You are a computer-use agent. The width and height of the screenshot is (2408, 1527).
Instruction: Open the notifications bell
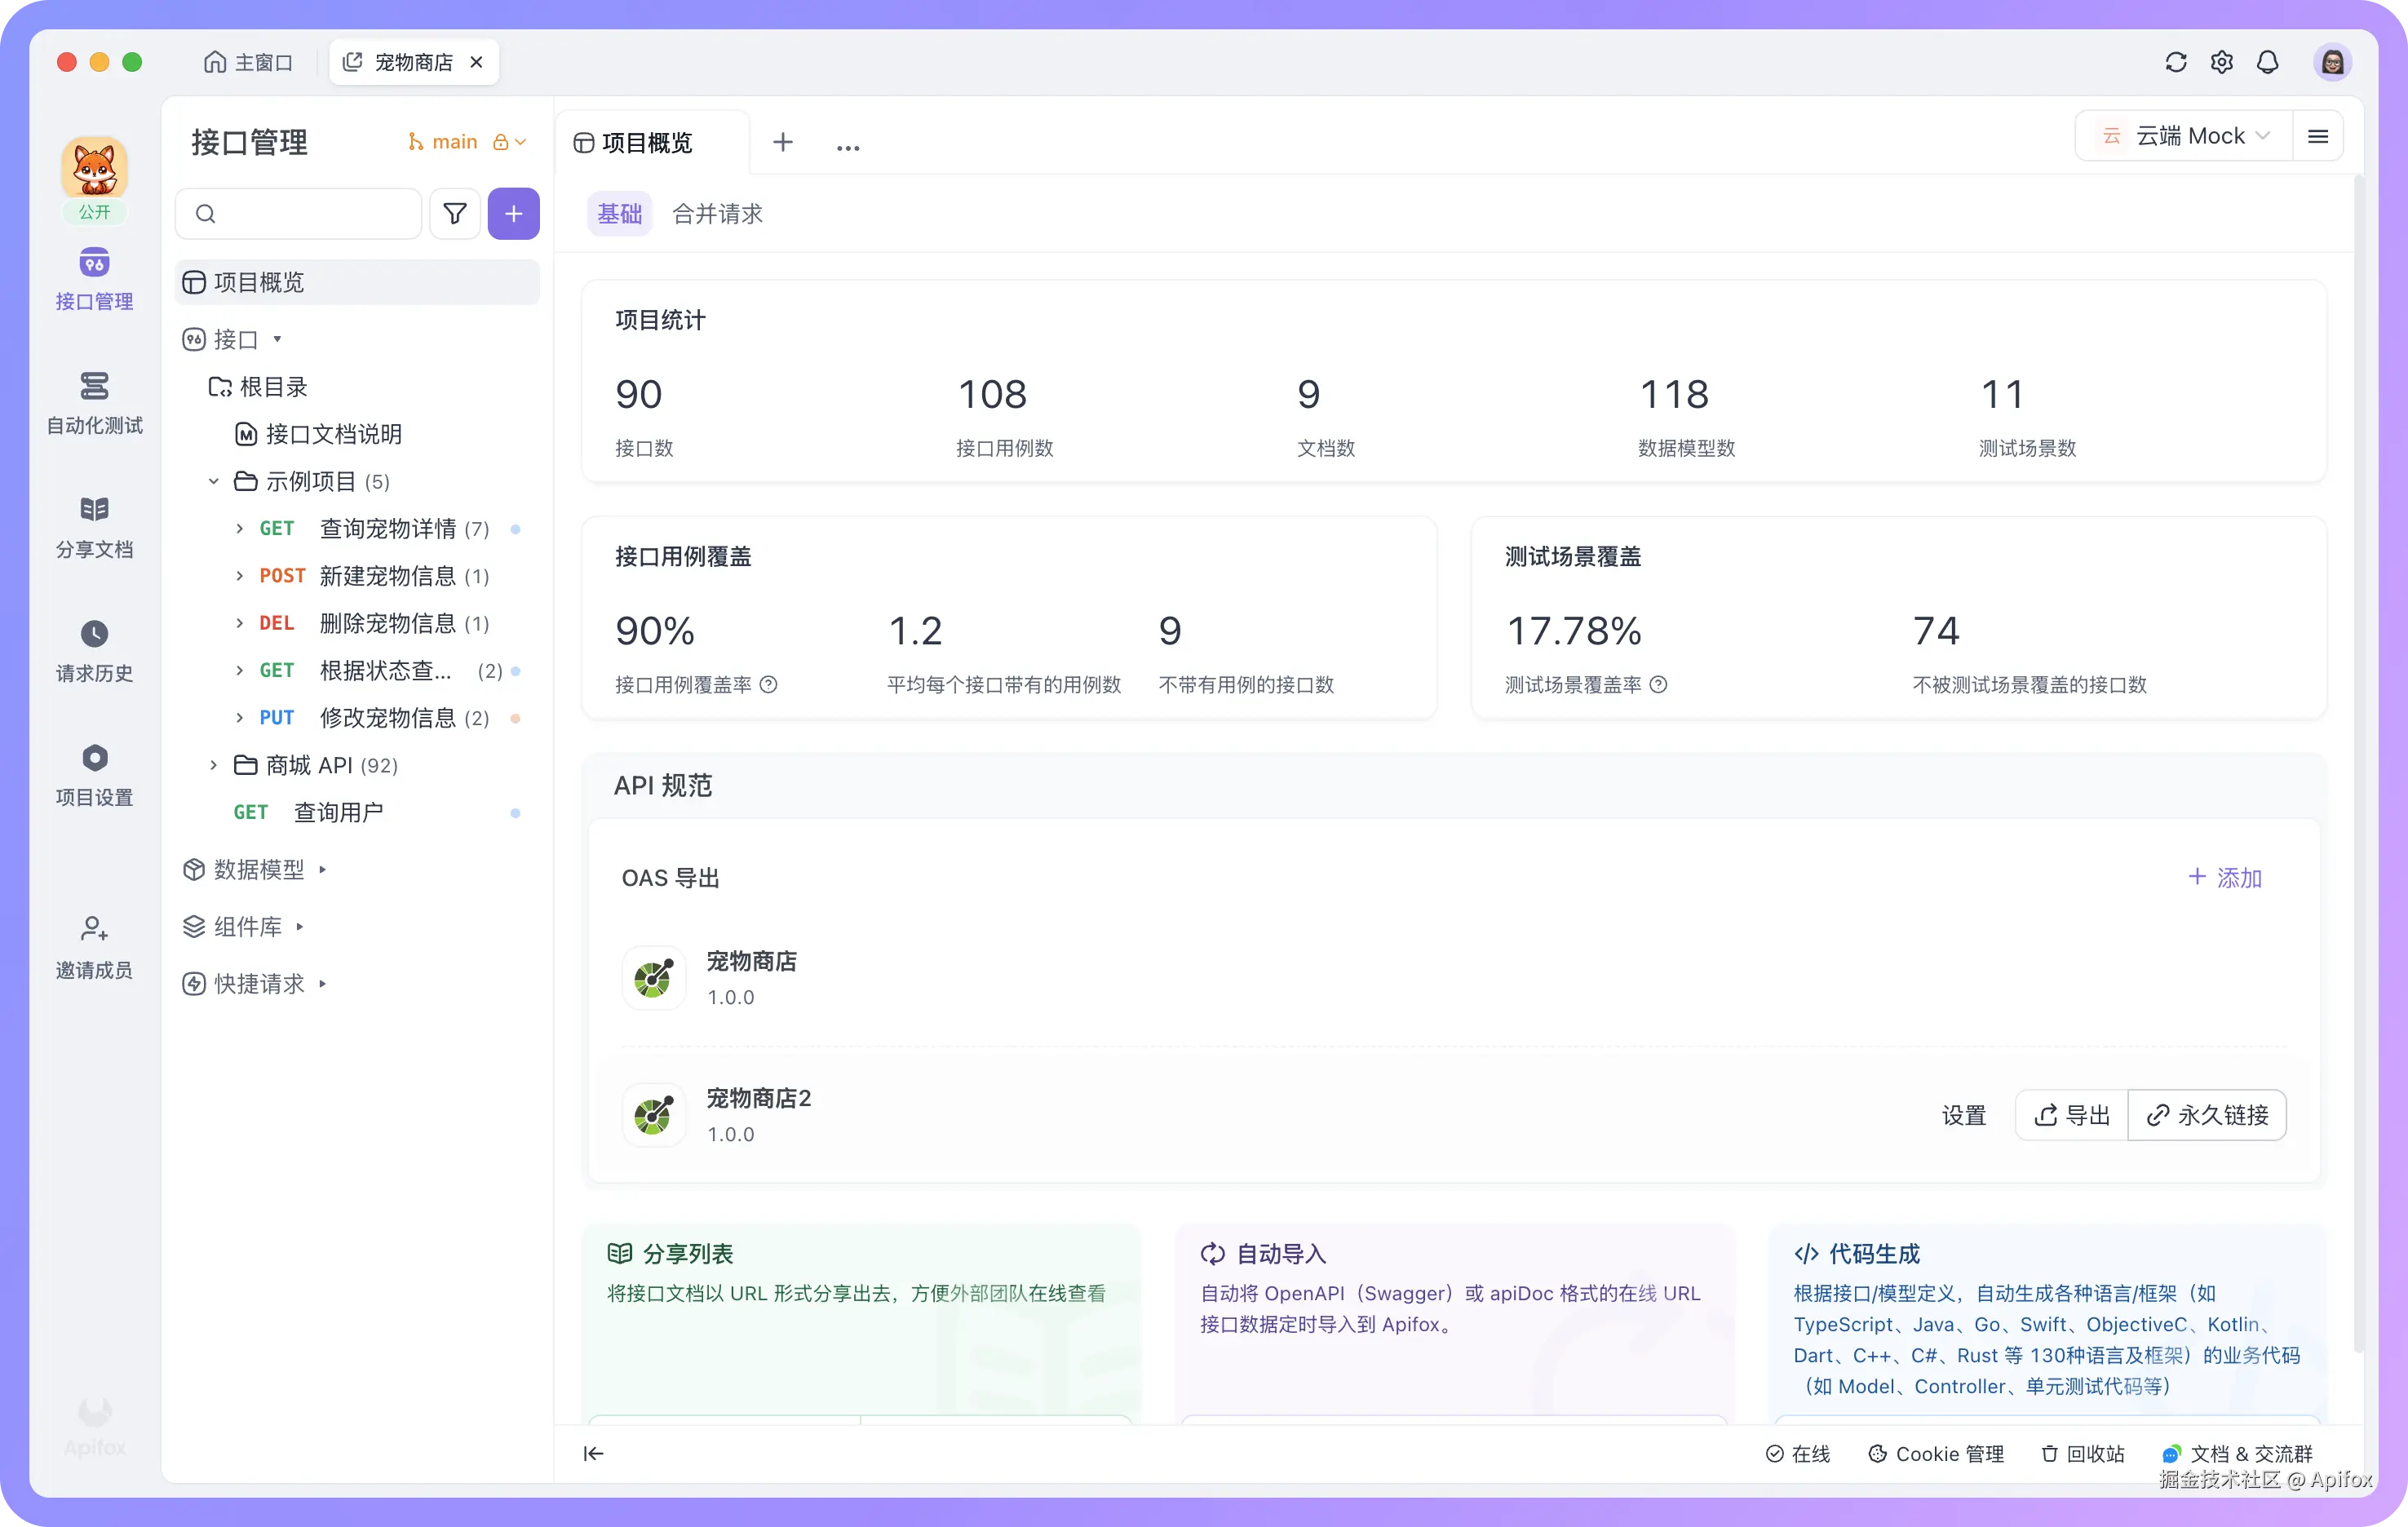(2267, 62)
